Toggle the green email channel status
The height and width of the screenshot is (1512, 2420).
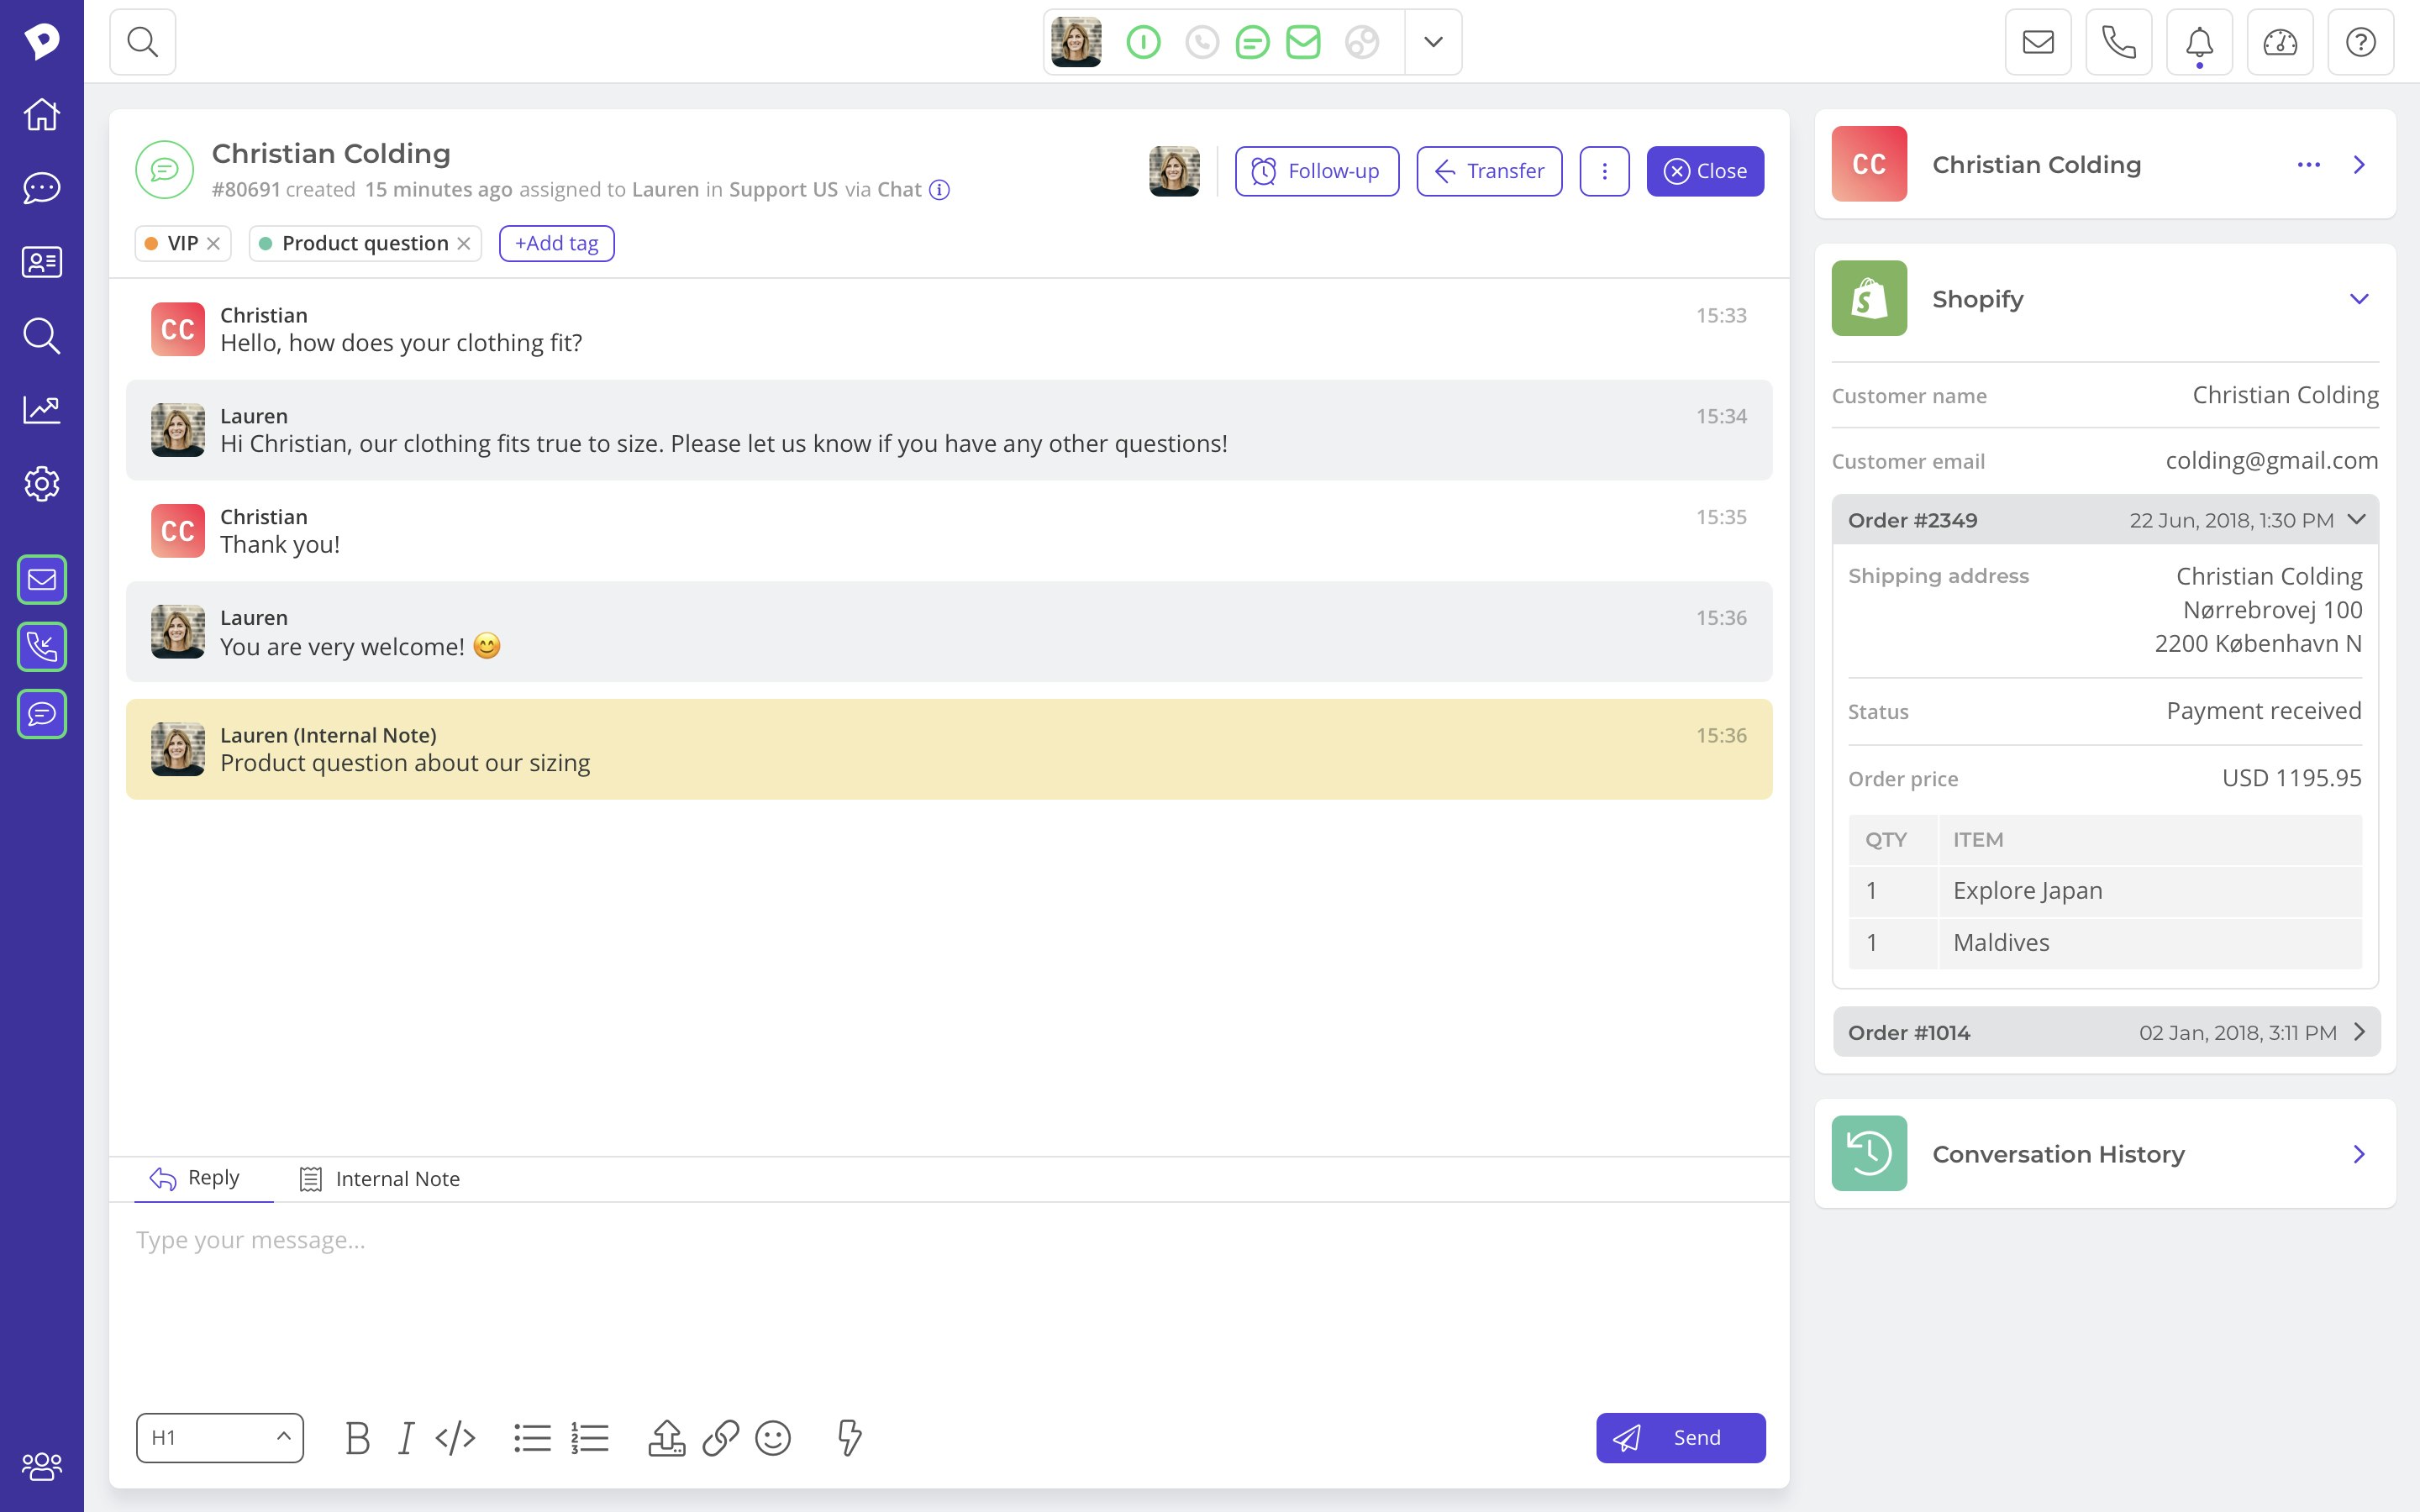tap(1303, 42)
